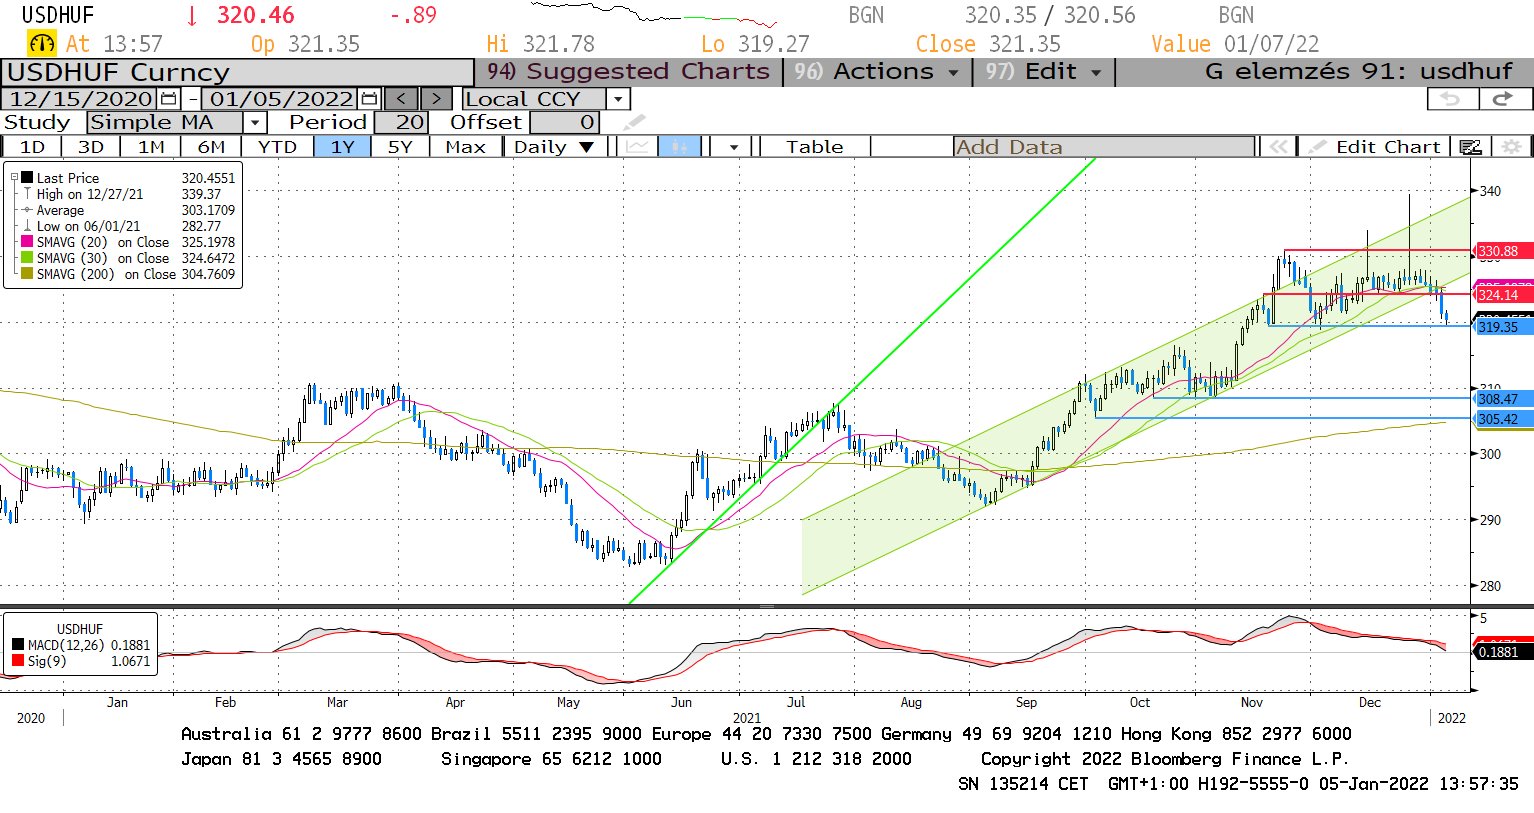Click the pencil annotate icon beside Offset
Viewport: 1534px width, 813px height.
tap(634, 123)
